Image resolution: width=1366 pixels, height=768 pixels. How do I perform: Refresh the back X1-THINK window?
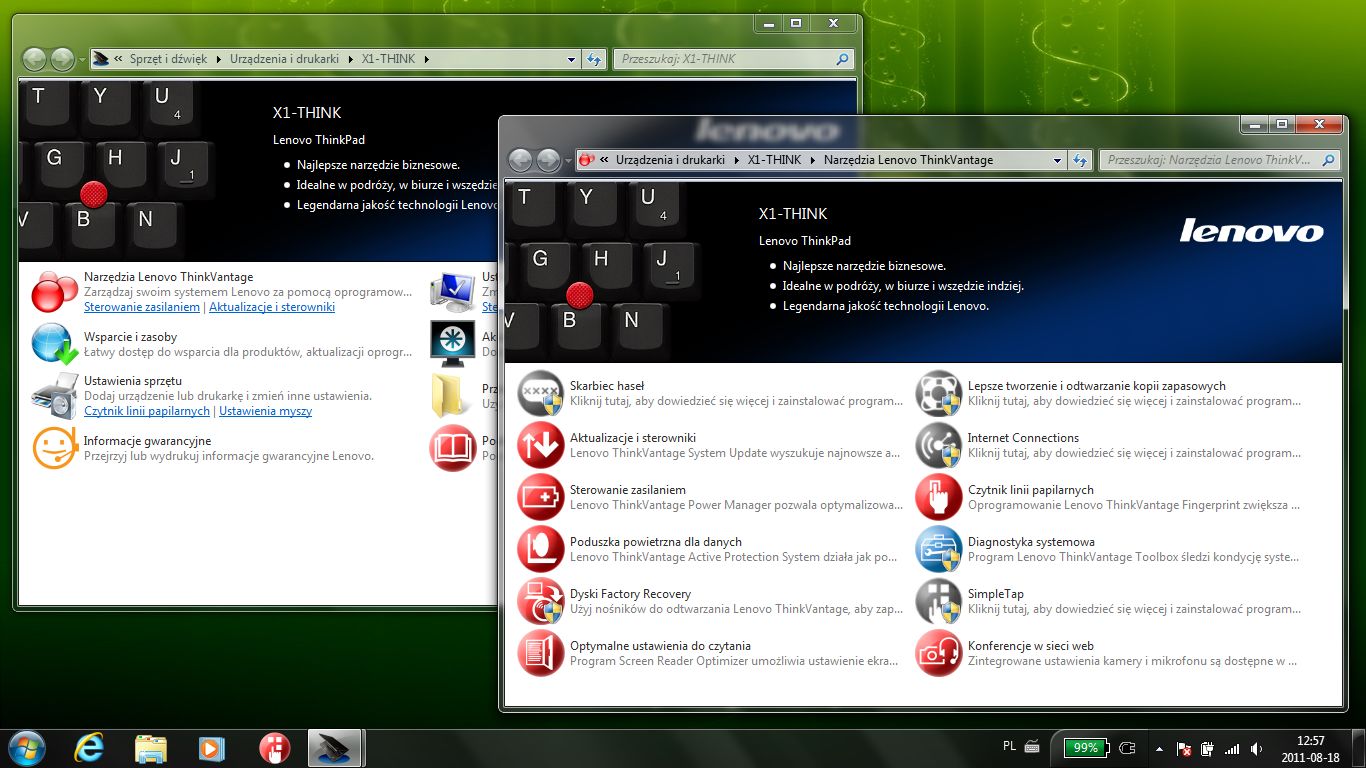594,59
